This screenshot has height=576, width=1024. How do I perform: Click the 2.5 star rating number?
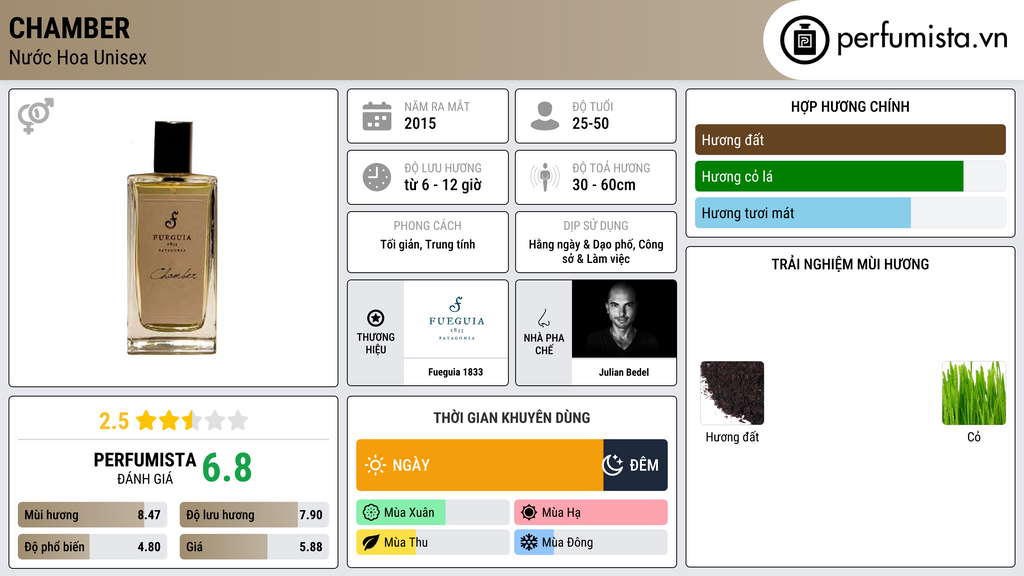114,421
